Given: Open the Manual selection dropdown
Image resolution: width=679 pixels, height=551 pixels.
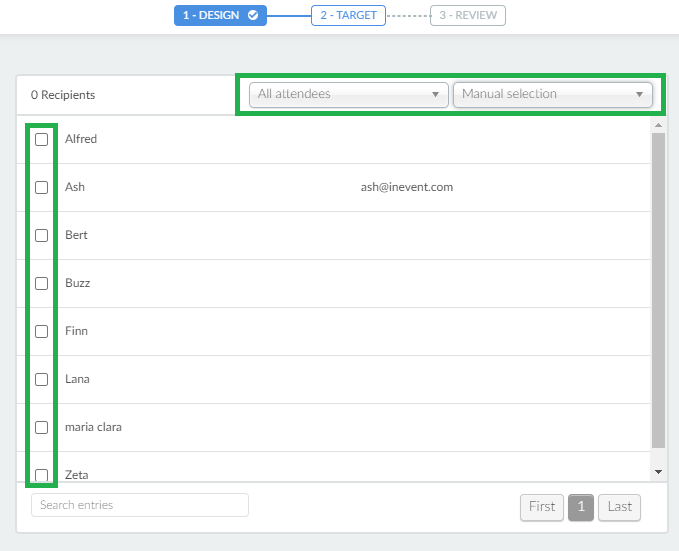Looking at the screenshot, I should (553, 94).
